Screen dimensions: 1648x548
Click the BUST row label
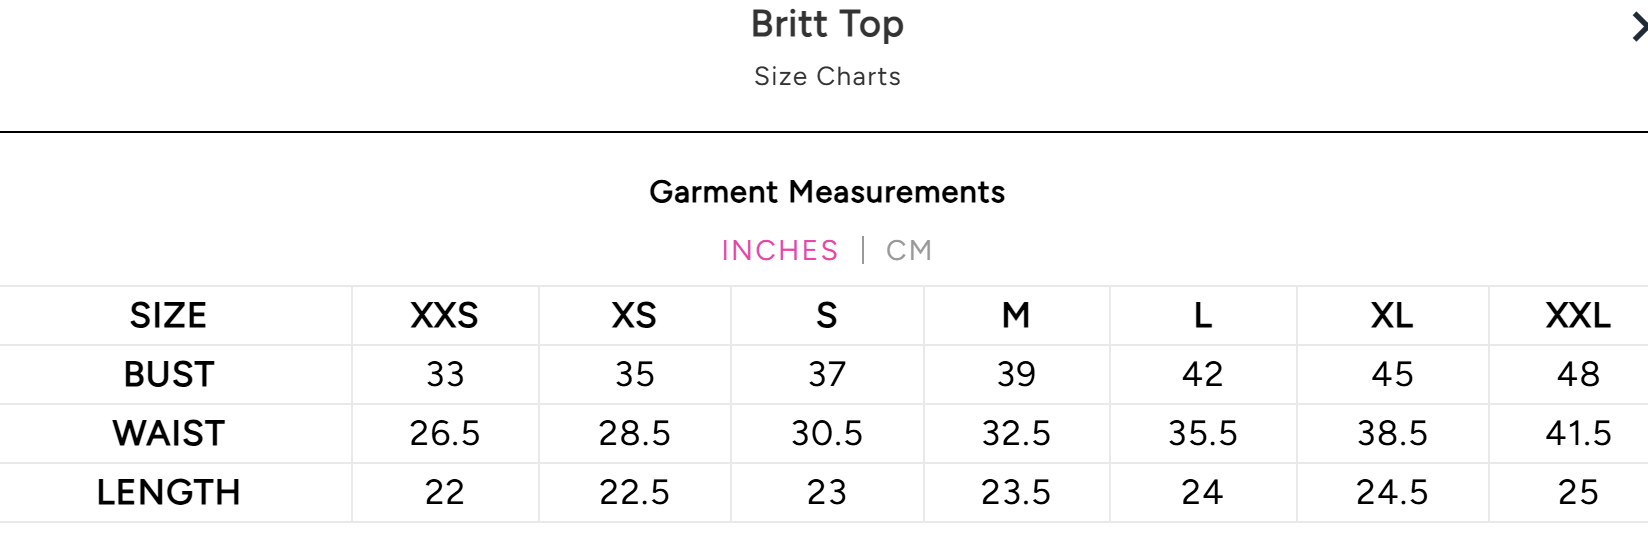[169, 375]
